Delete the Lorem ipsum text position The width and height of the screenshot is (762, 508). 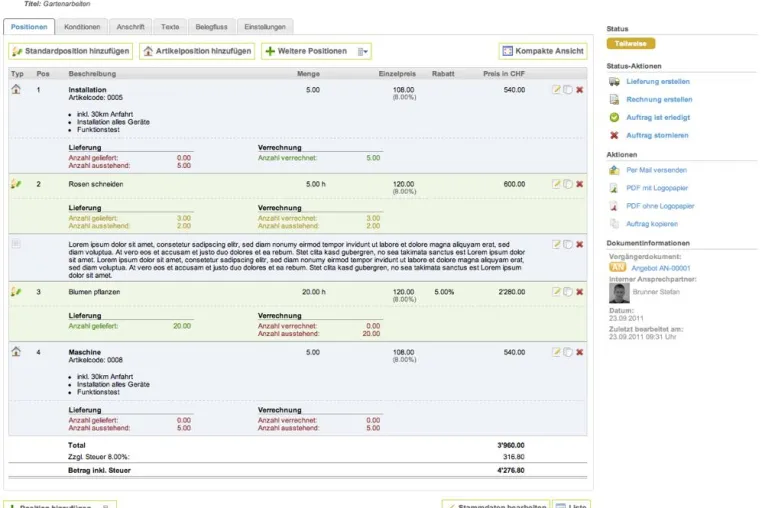(579, 244)
